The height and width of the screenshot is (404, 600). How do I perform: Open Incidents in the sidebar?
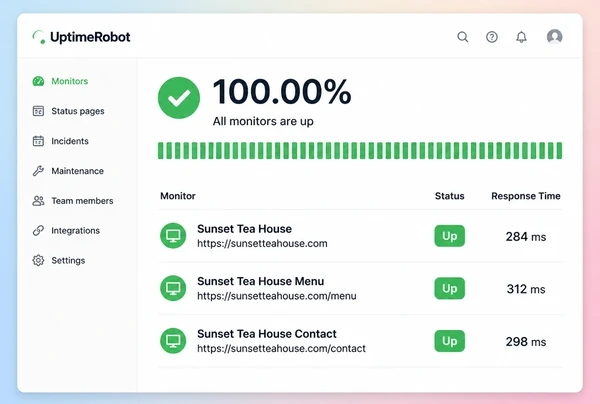coord(70,141)
